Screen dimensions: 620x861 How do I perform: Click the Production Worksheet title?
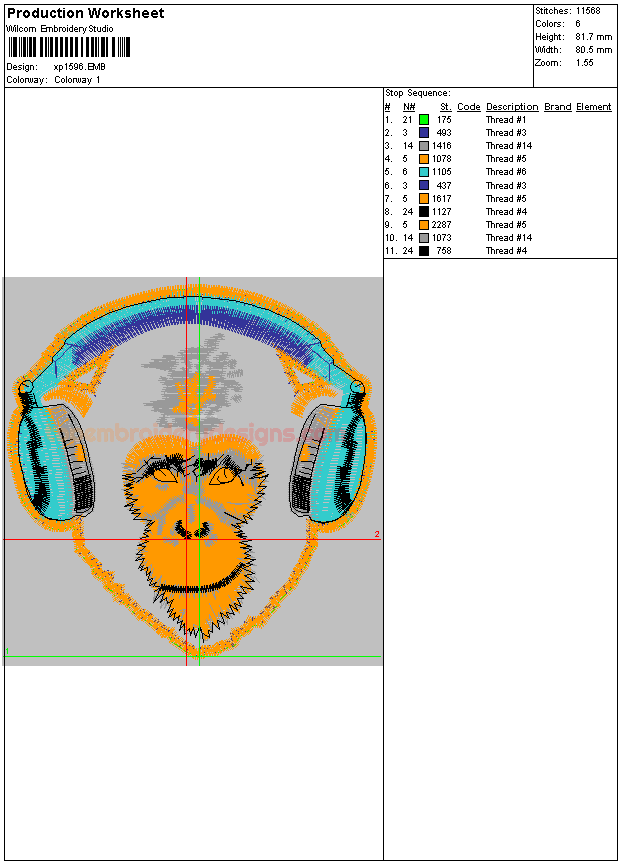[x=86, y=13]
